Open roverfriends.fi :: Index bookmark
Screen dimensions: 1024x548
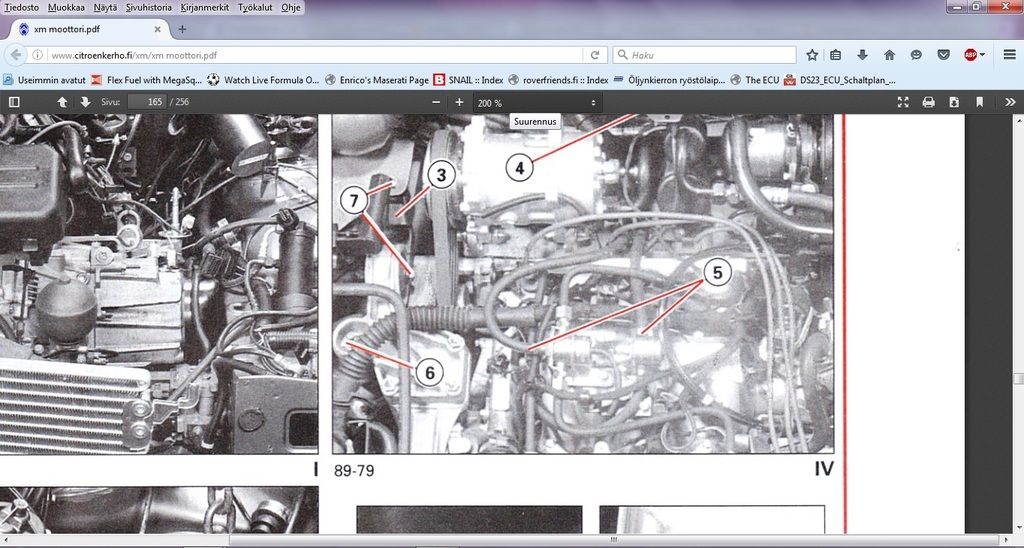[x=558, y=80]
